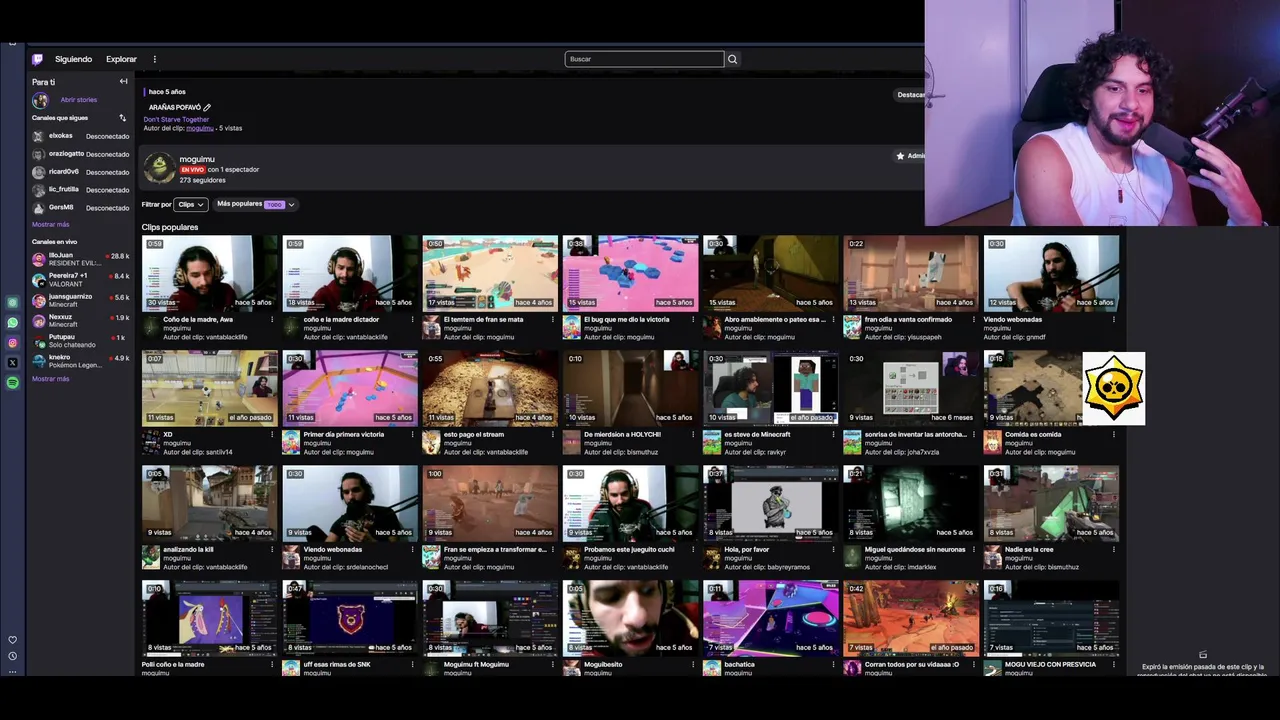Screen dimensions: 1280x720
Task: Open the X icon in the browser sidebar
Action: tap(12, 363)
